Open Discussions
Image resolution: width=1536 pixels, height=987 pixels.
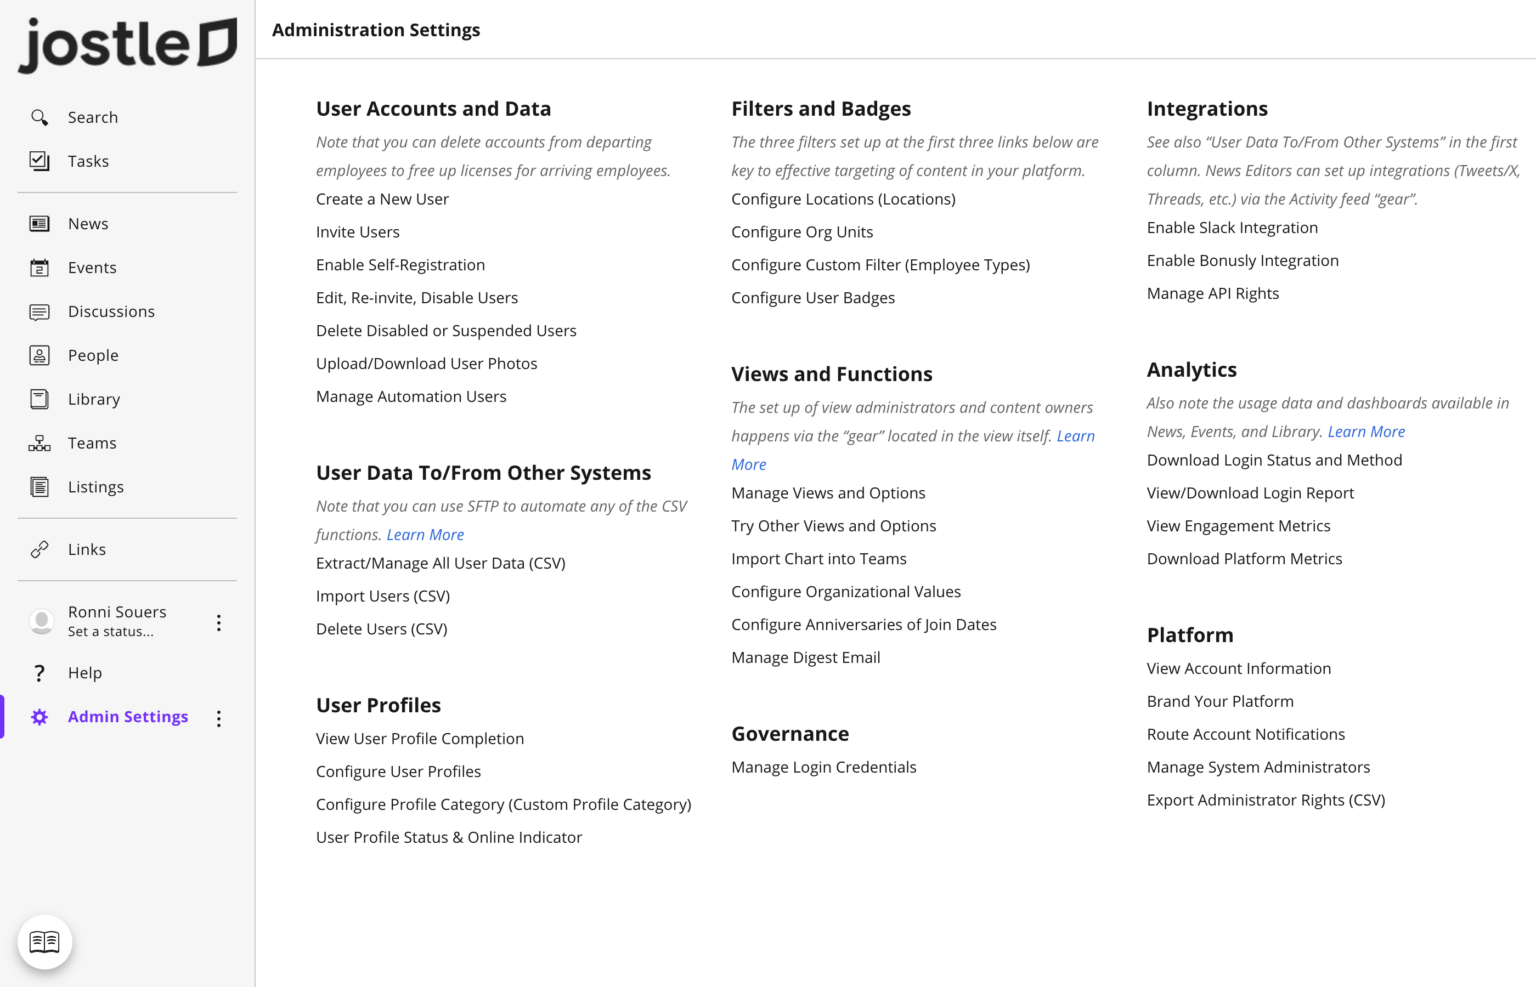coord(40,311)
